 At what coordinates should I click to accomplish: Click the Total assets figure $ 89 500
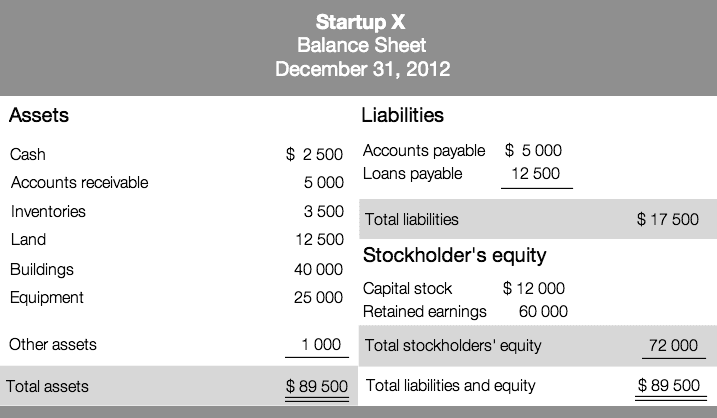(x=317, y=386)
